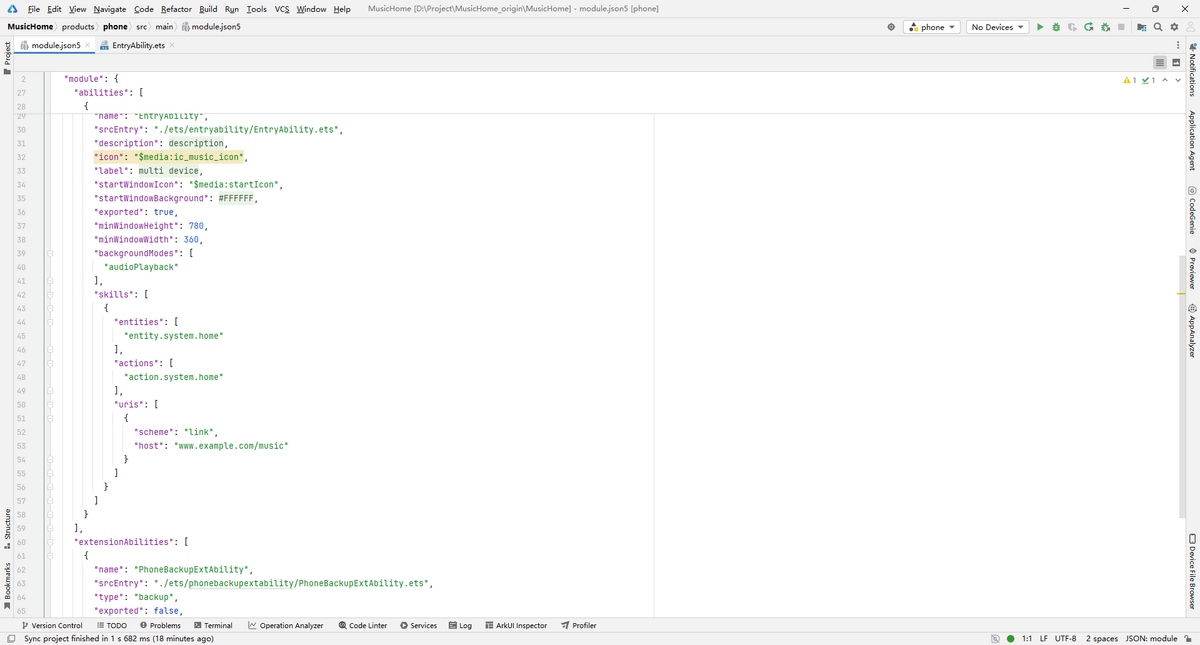Run the app with the green play icon

point(1040,27)
